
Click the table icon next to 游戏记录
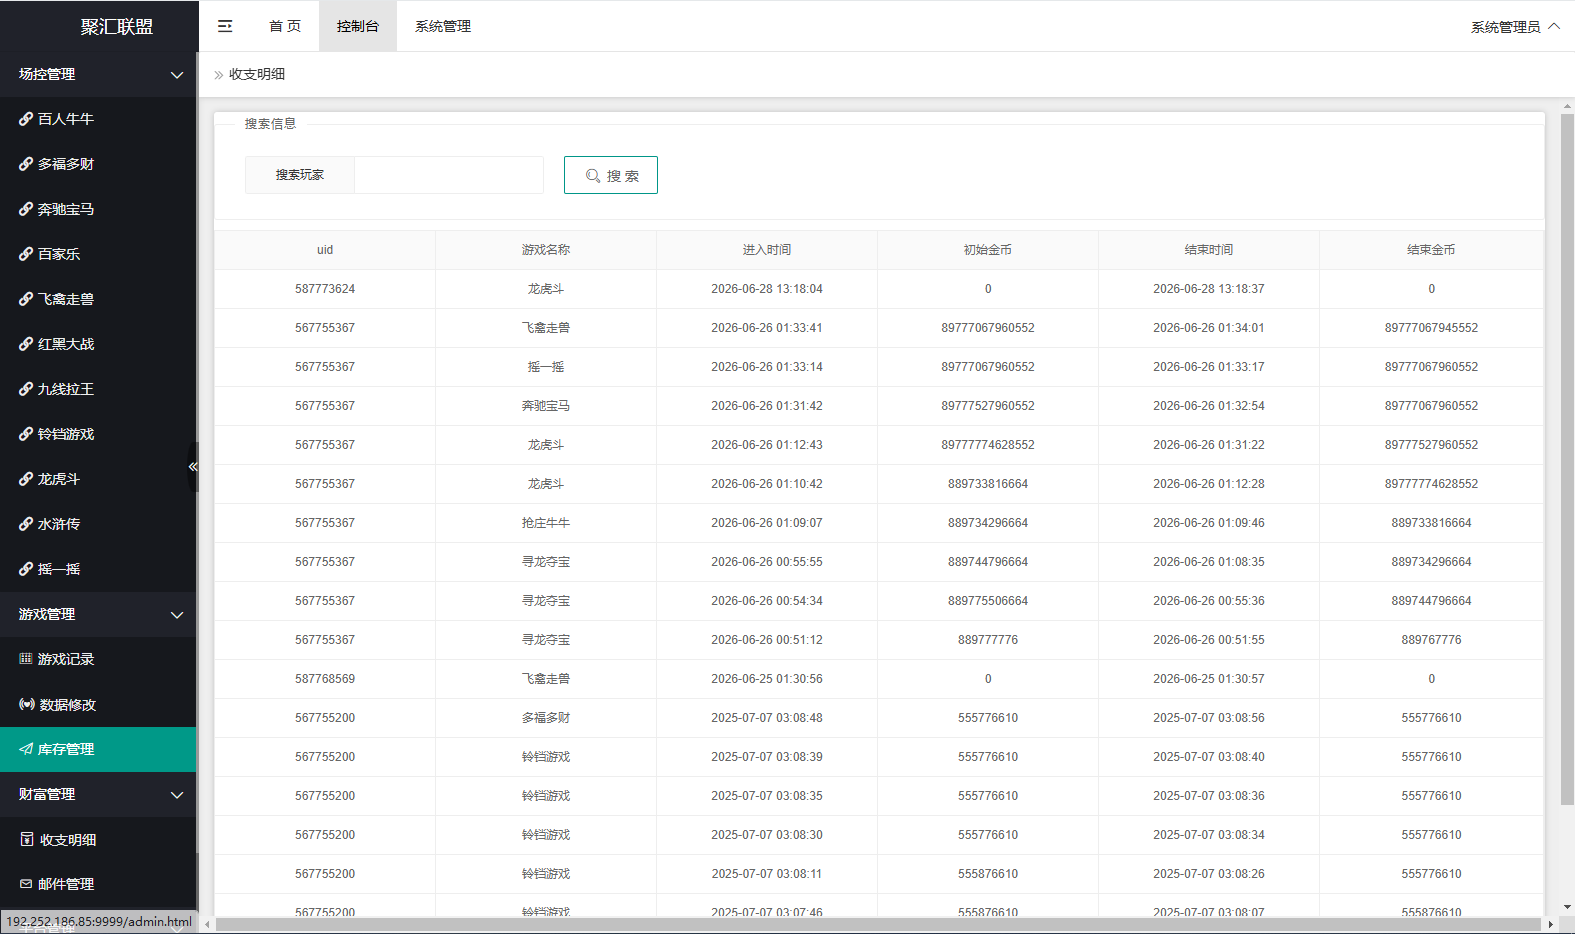(x=26, y=659)
